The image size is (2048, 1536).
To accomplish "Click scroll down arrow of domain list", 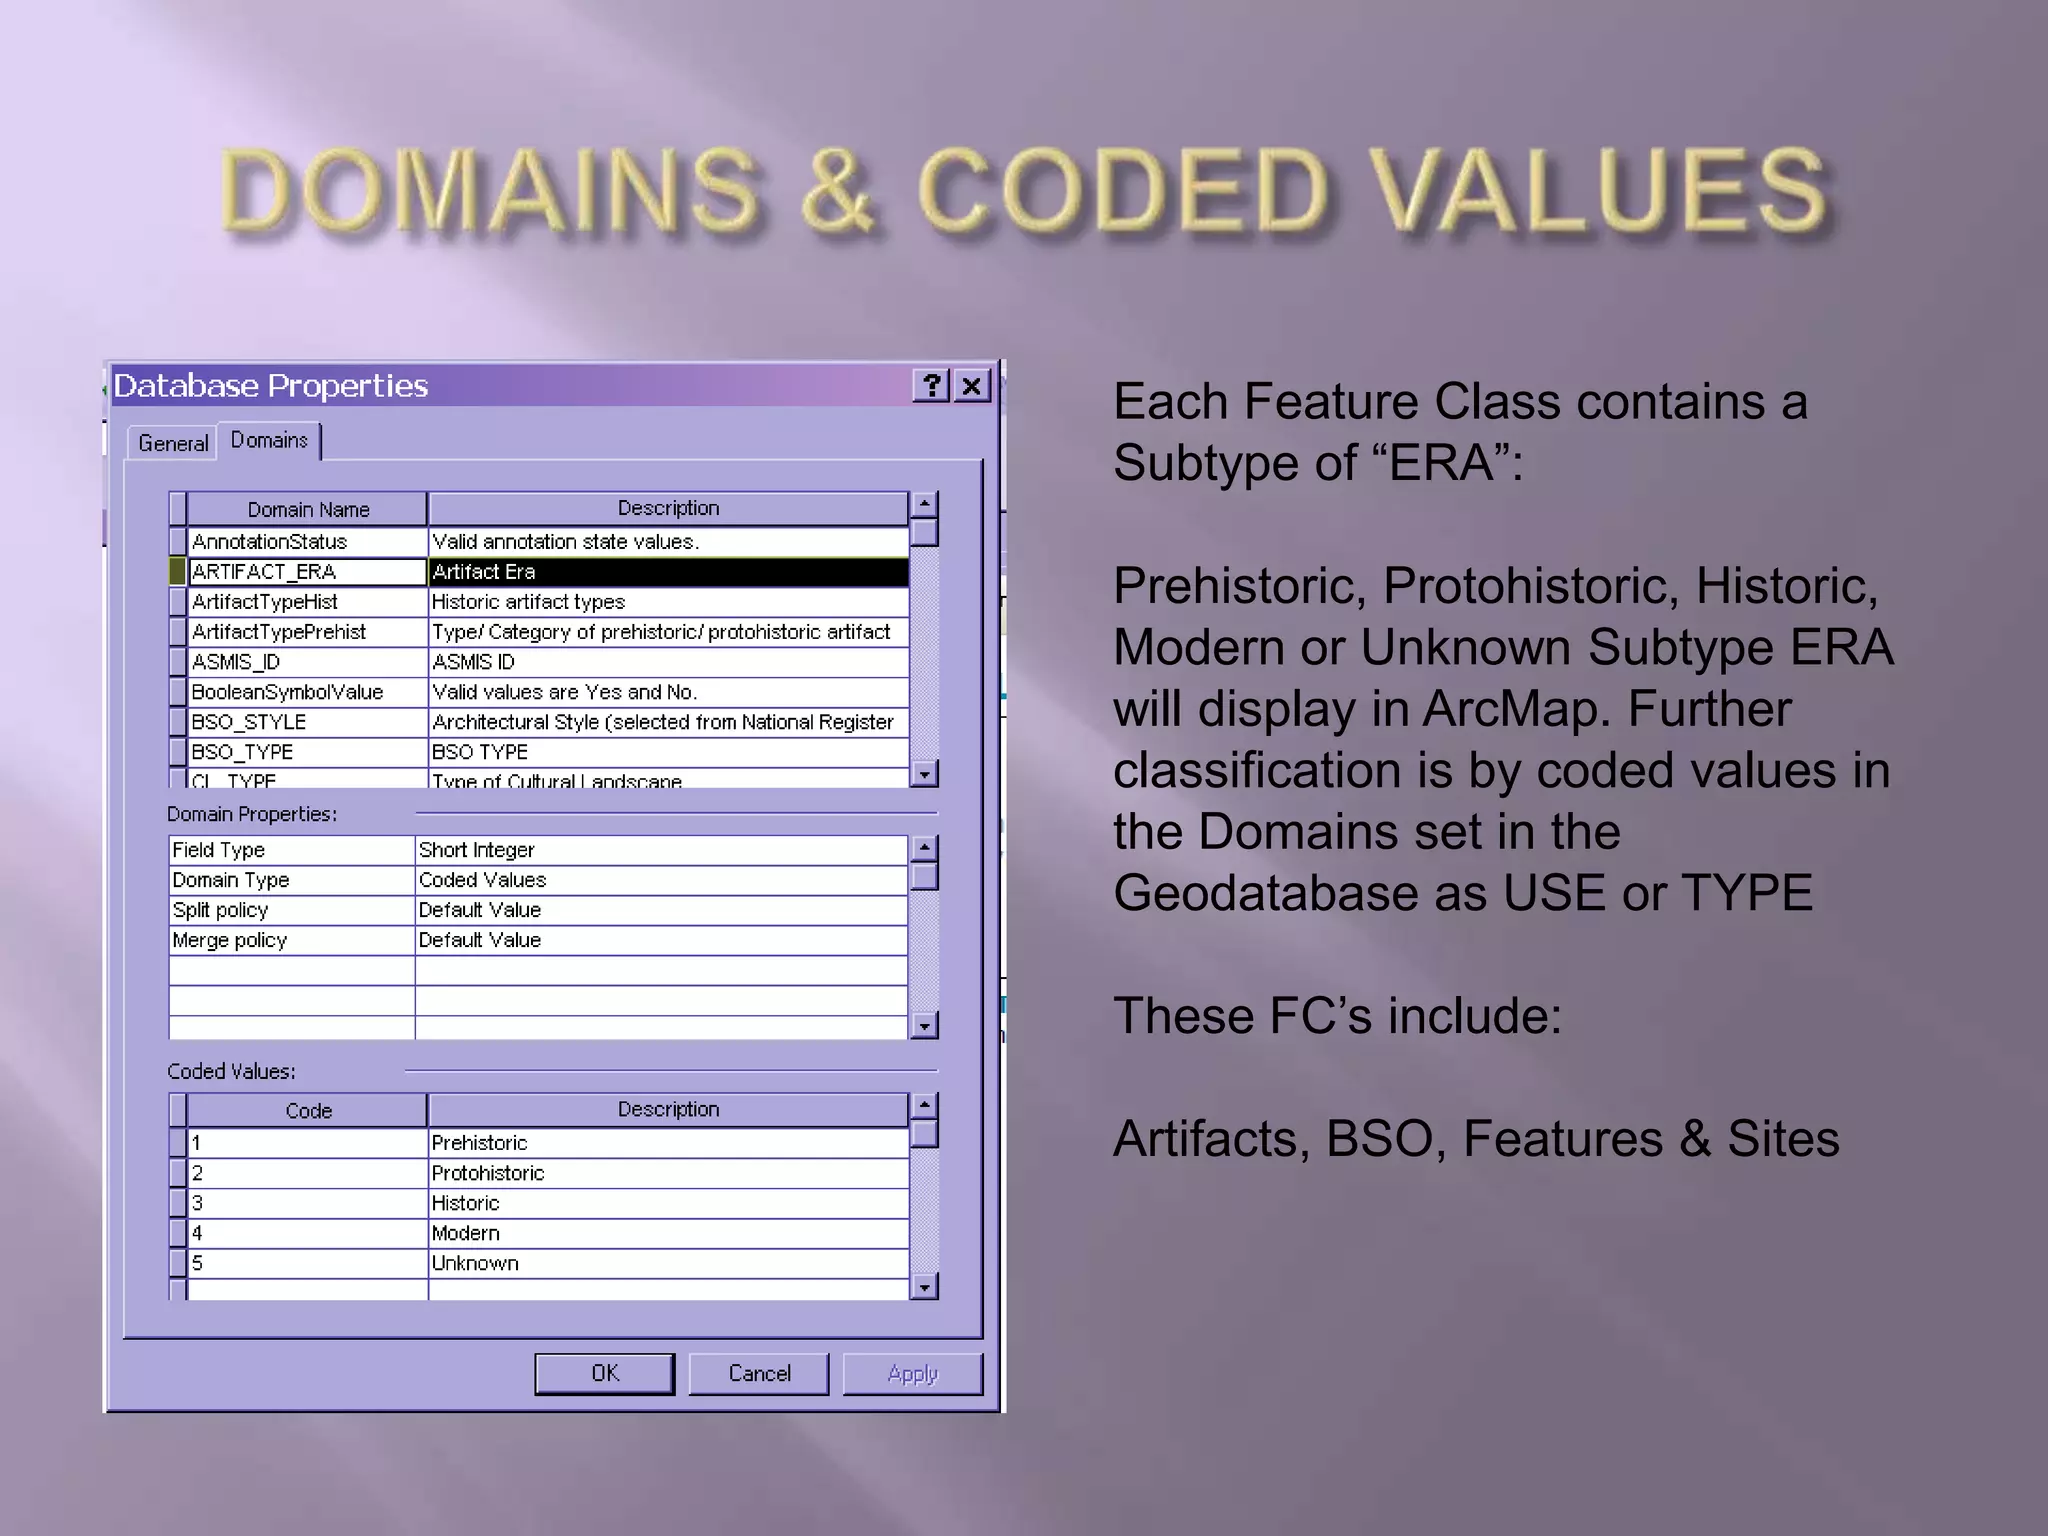I will pyautogui.click(x=924, y=774).
